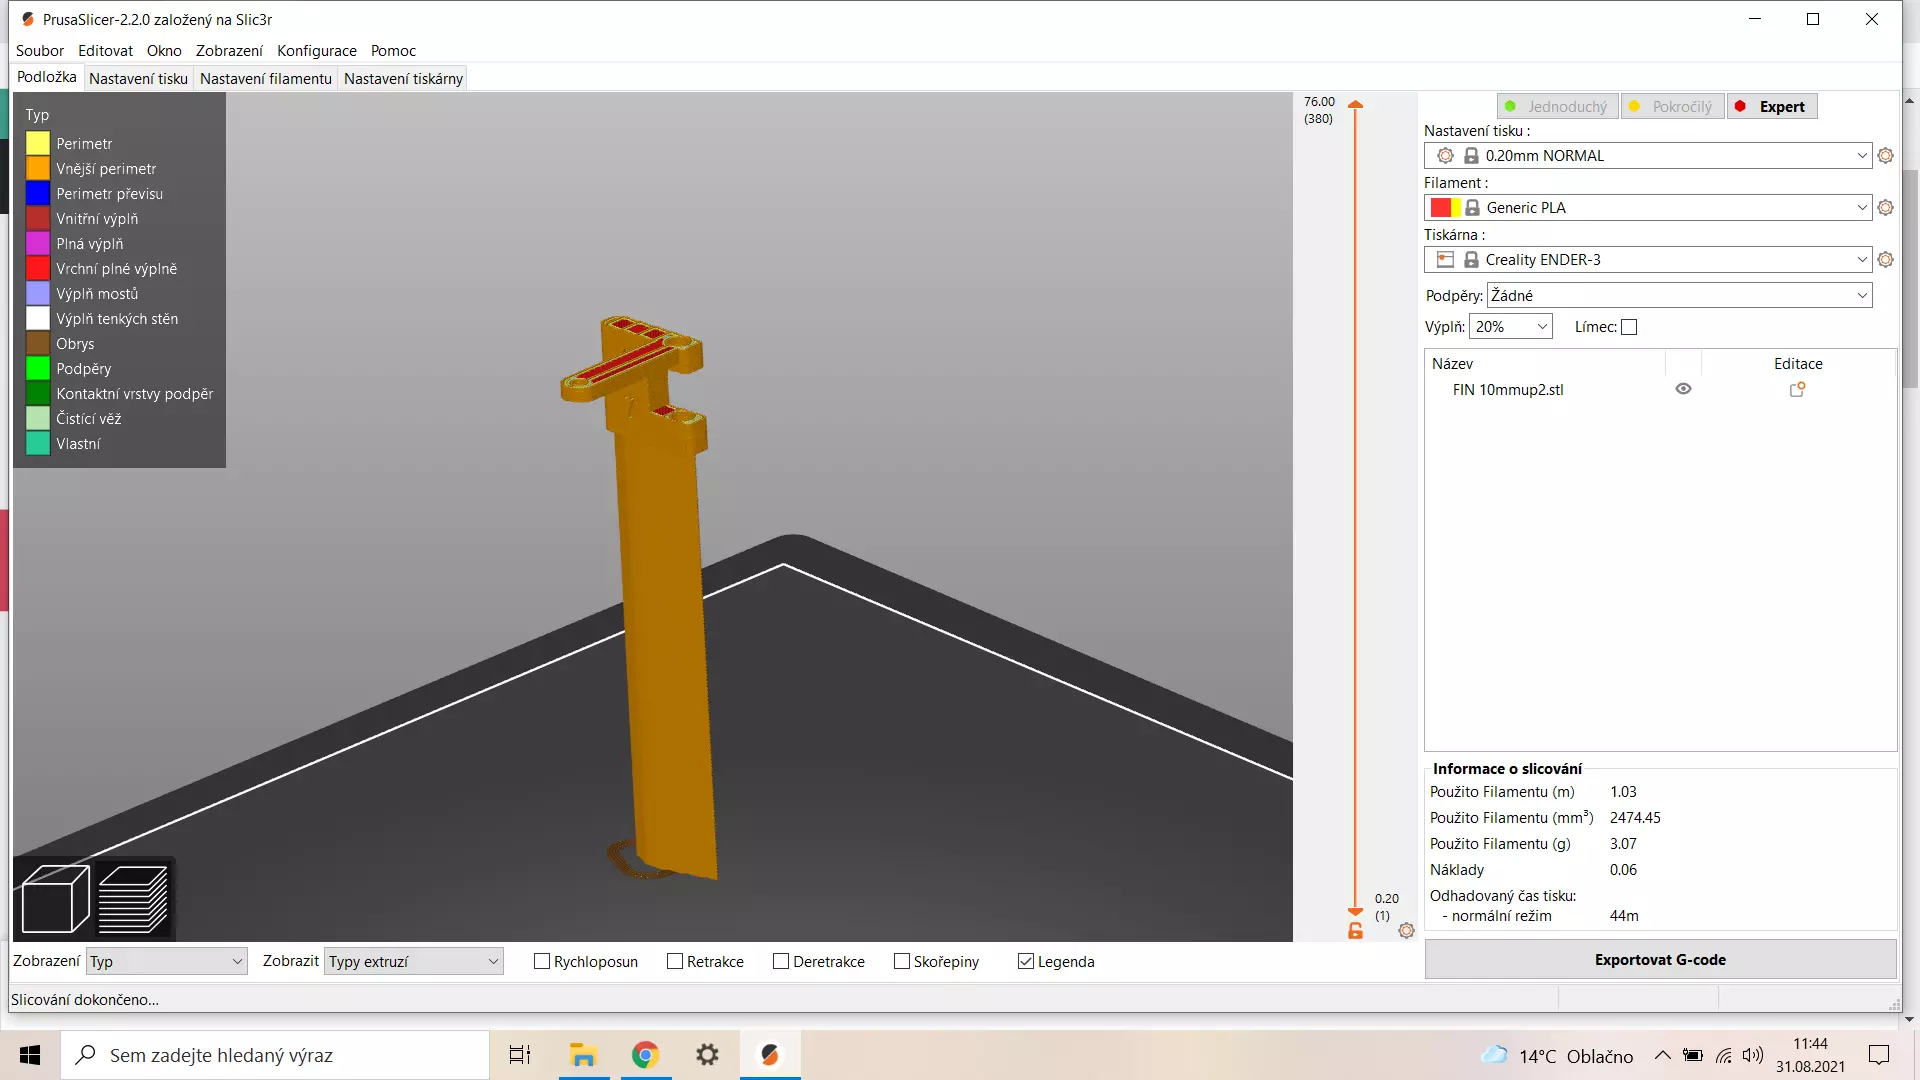Enable the Retrakce checkbox
Image resolution: width=1920 pixels, height=1080 pixels.
pyautogui.click(x=675, y=961)
